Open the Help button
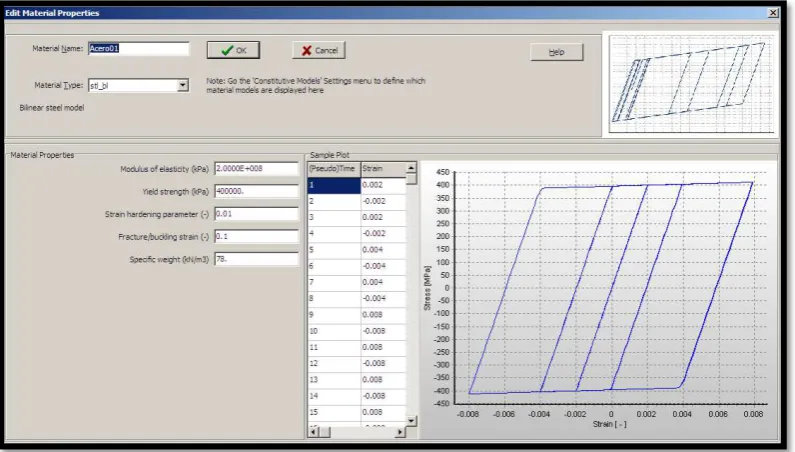This screenshot has height=452, width=795. click(x=557, y=52)
